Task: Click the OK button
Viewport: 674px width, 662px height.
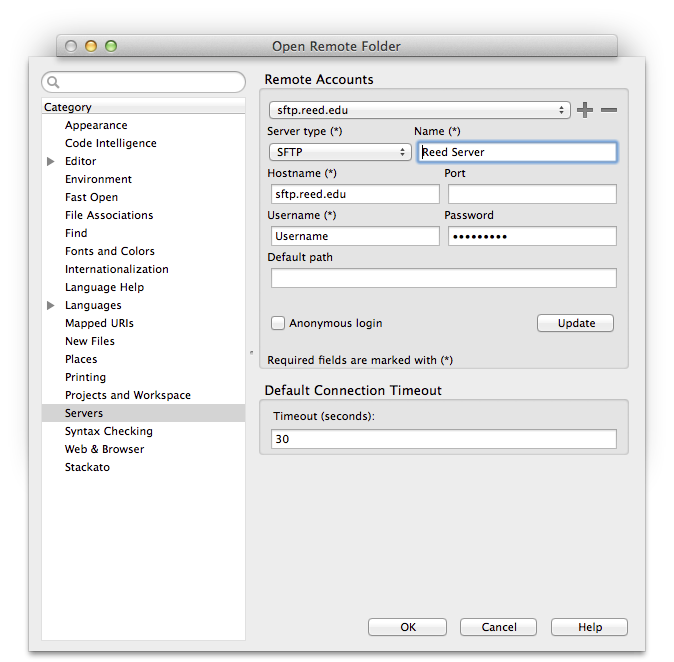Action: (x=407, y=627)
